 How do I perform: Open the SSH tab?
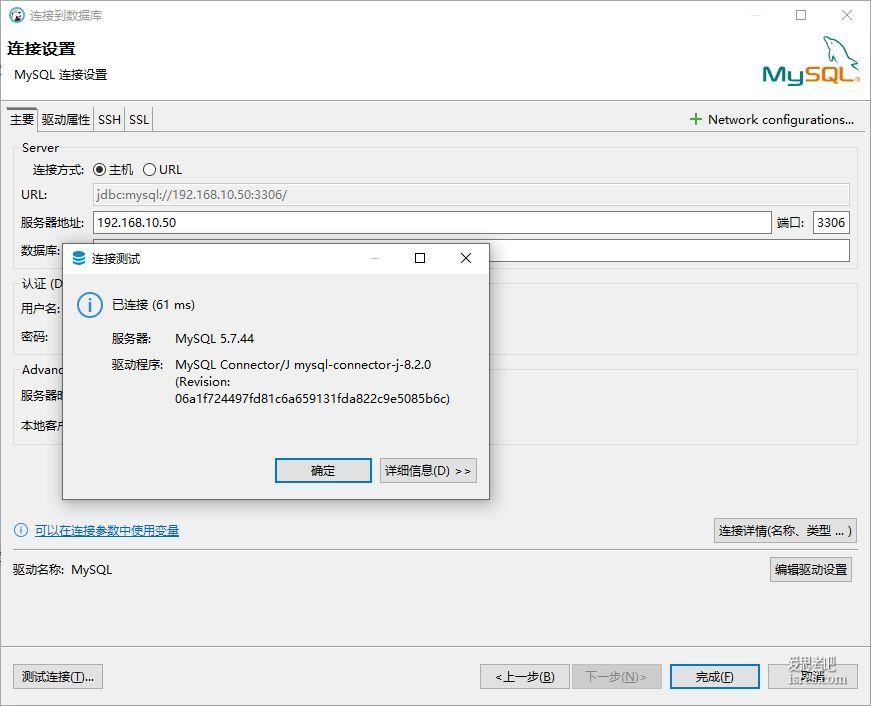tap(109, 119)
